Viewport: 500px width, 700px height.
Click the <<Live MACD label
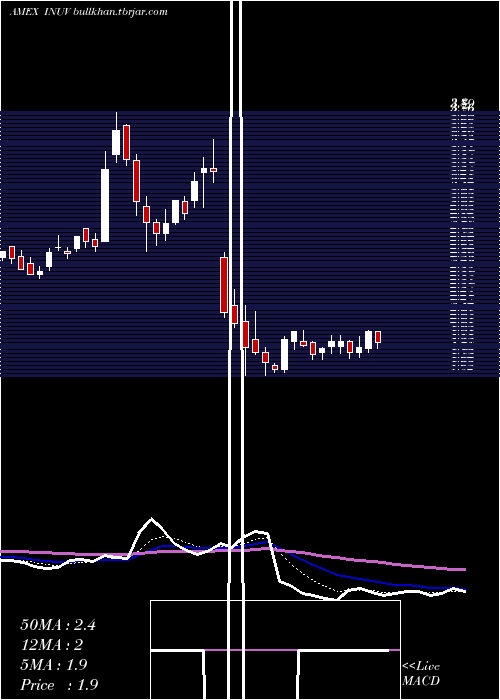coord(421,674)
